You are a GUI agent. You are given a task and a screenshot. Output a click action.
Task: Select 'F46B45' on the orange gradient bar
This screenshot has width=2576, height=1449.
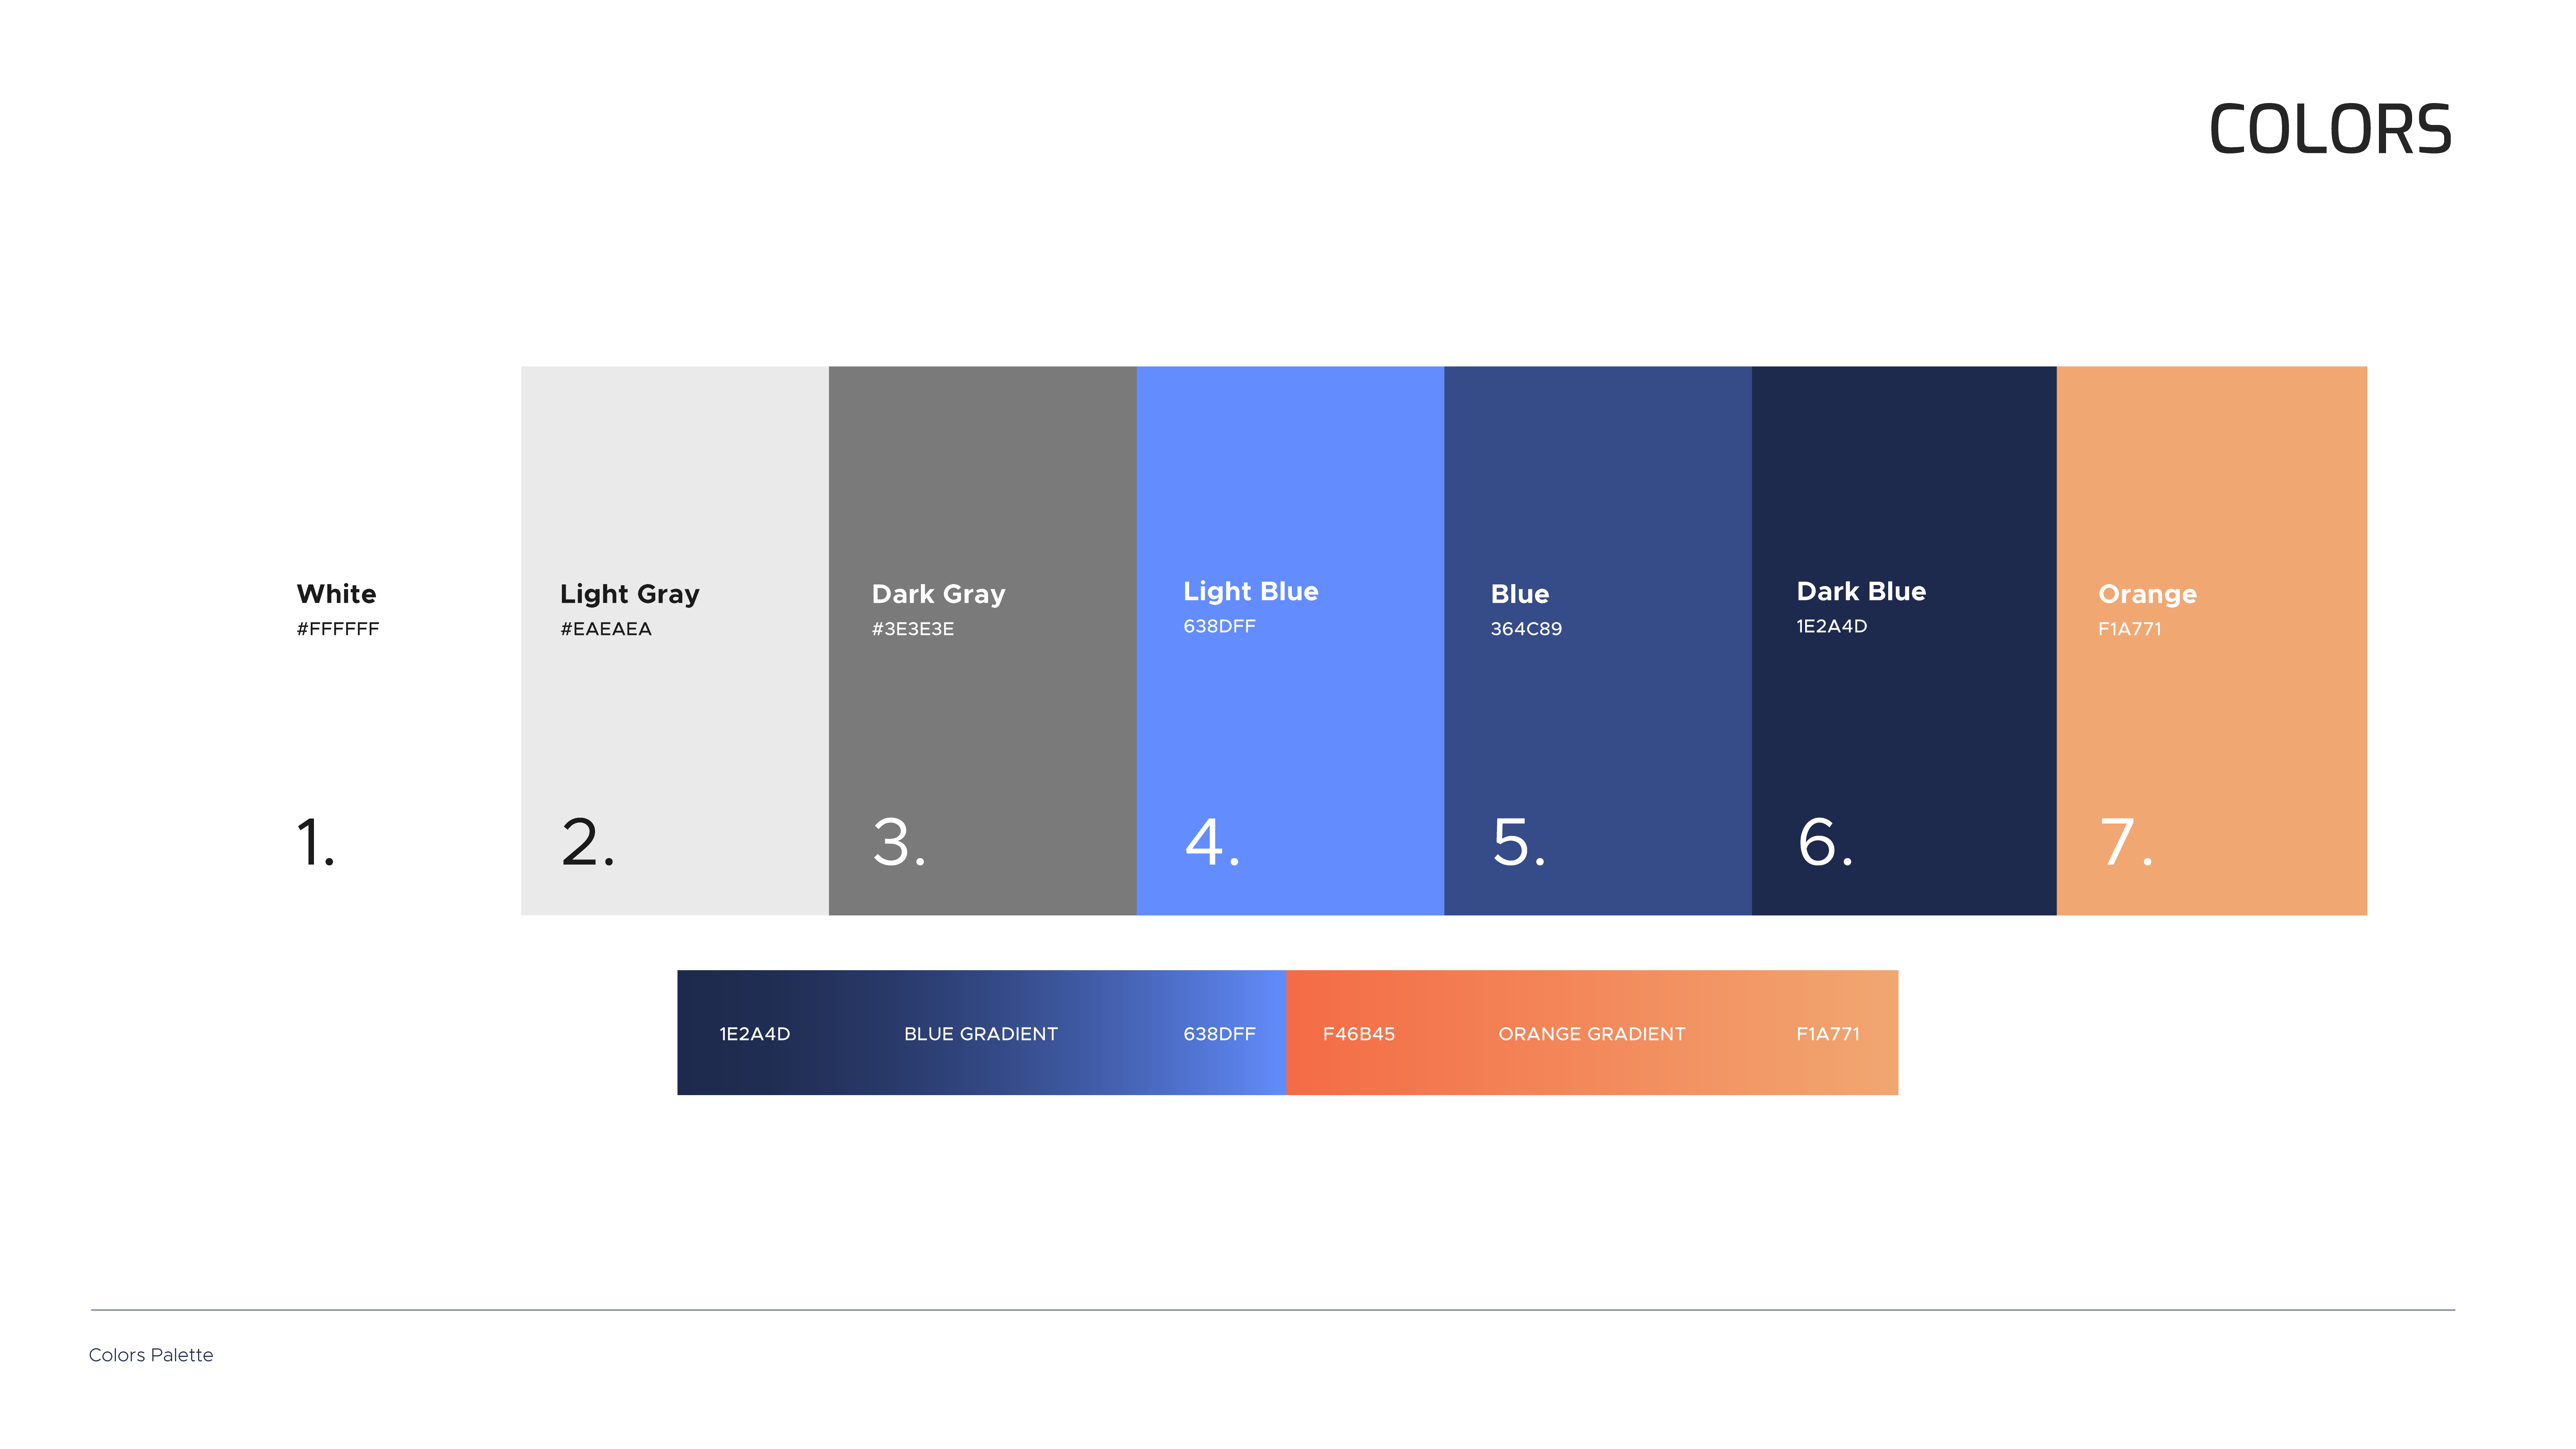1359,1034
